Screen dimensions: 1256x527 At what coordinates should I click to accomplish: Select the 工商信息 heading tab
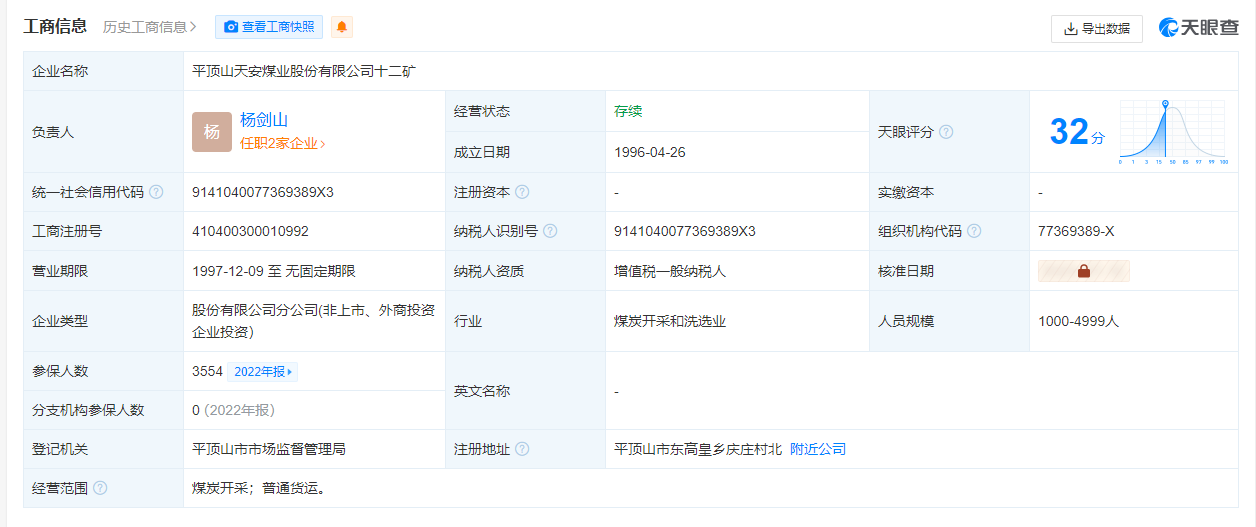(55, 27)
